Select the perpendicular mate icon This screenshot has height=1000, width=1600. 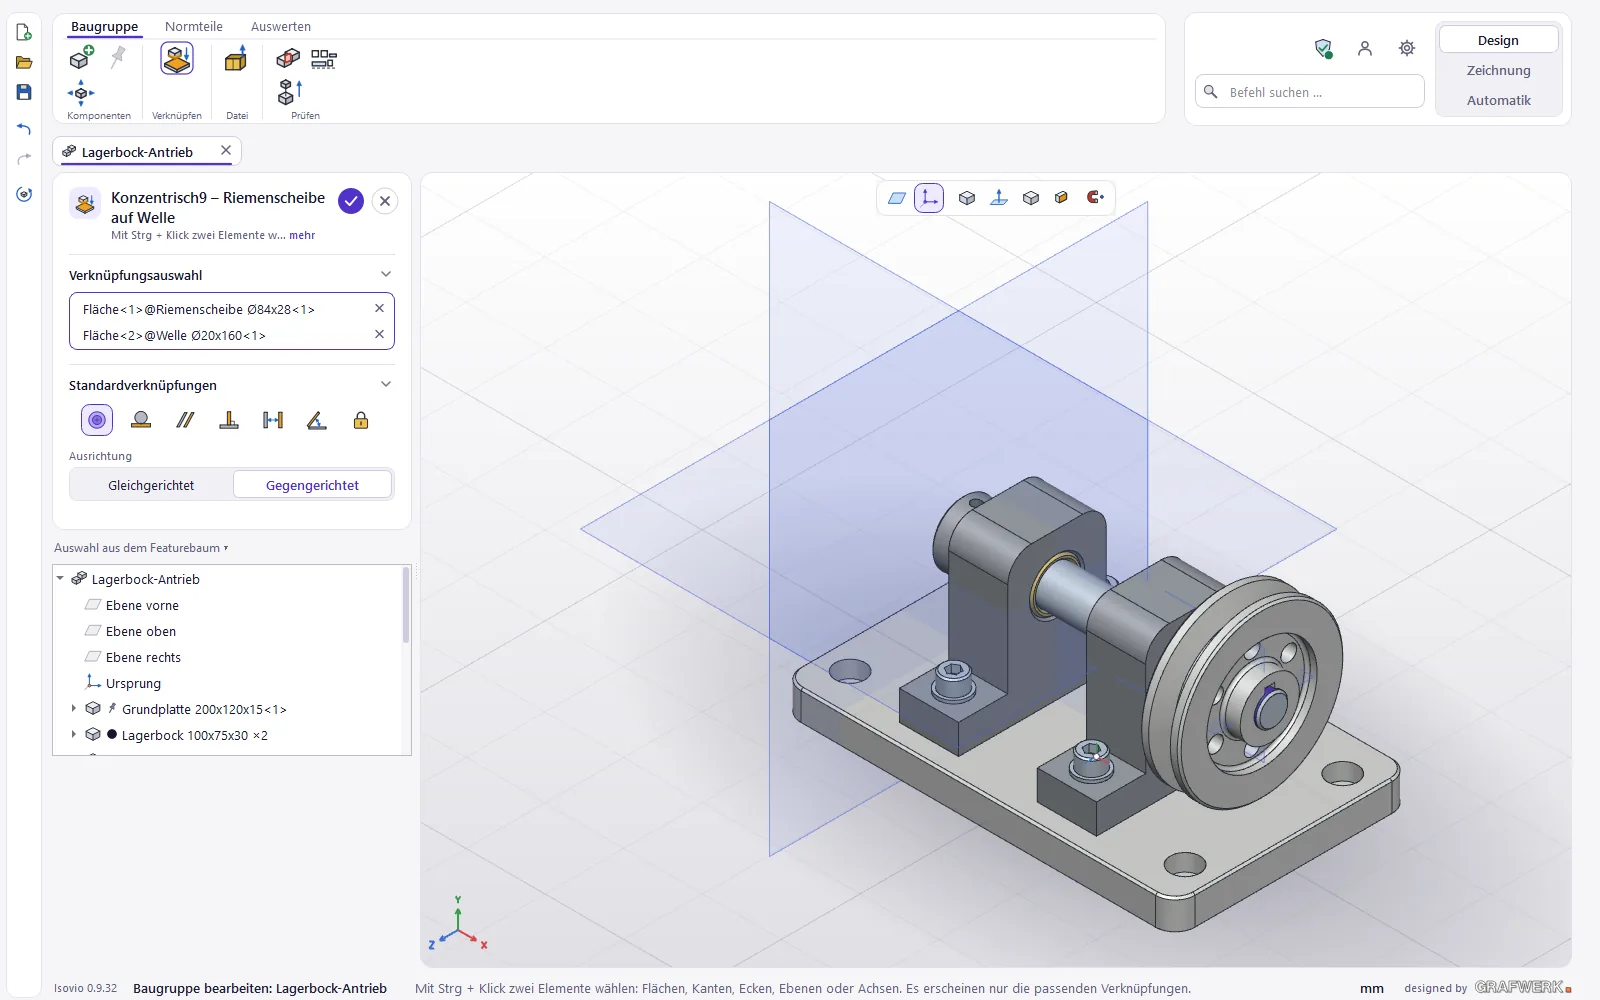coord(229,420)
